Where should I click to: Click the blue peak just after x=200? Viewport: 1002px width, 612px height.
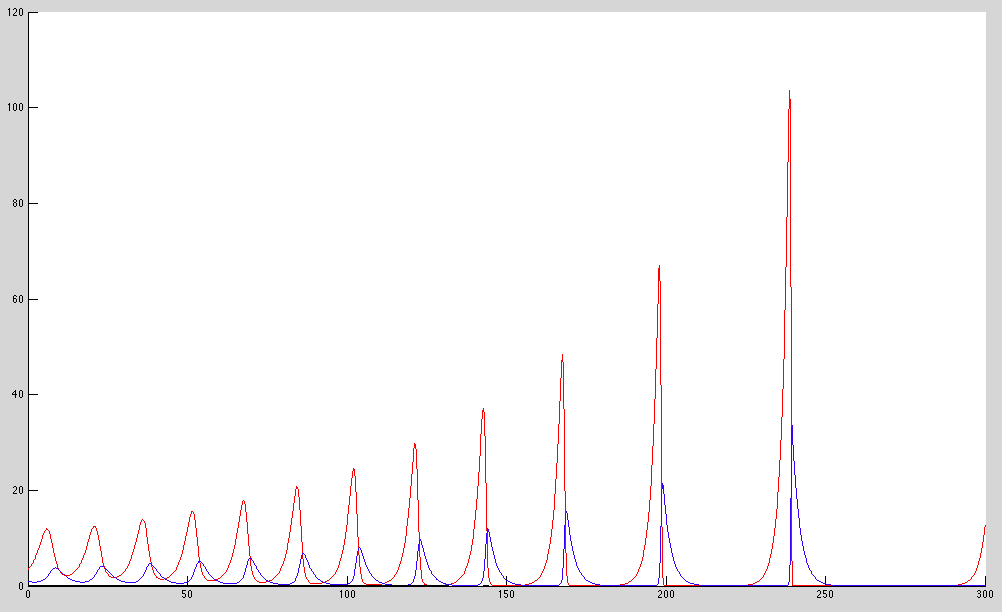[x=662, y=485]
